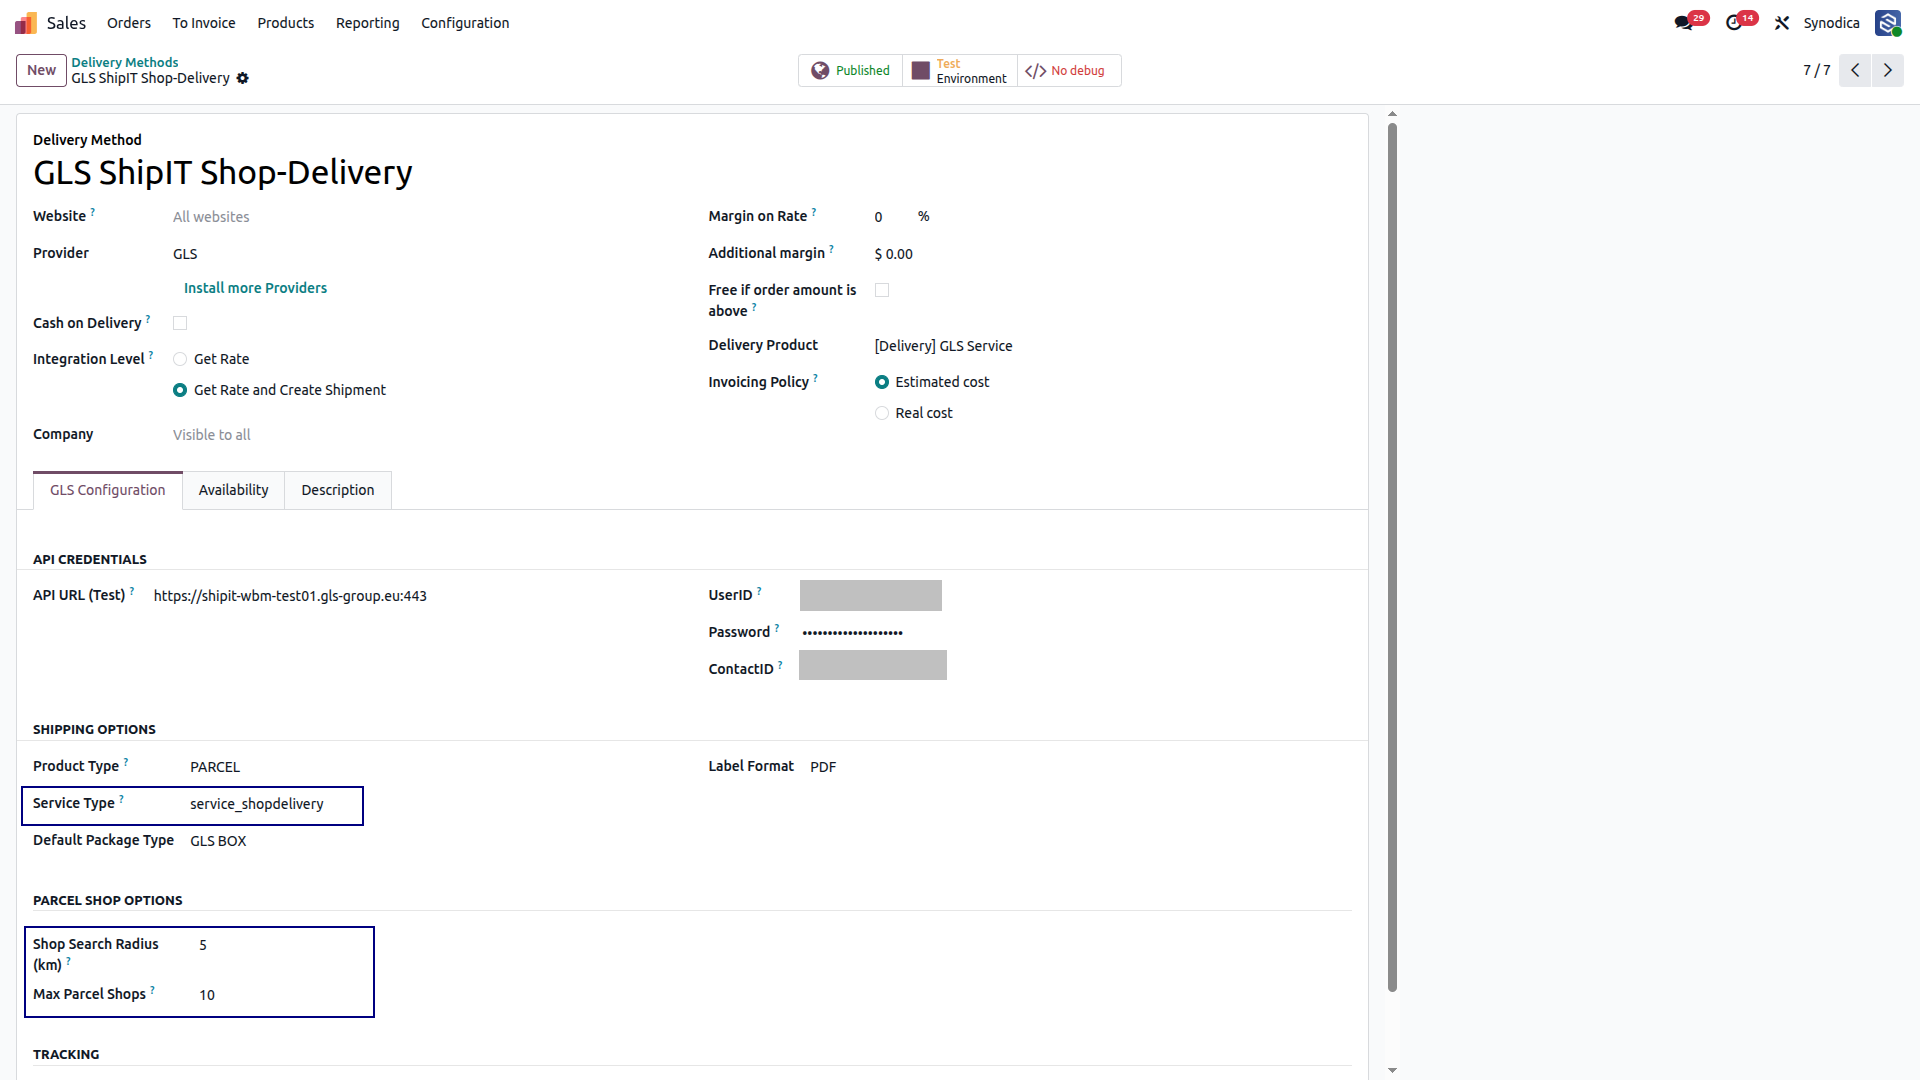Open the Configuration menu
The image size is (1920, 1080).
465,23
